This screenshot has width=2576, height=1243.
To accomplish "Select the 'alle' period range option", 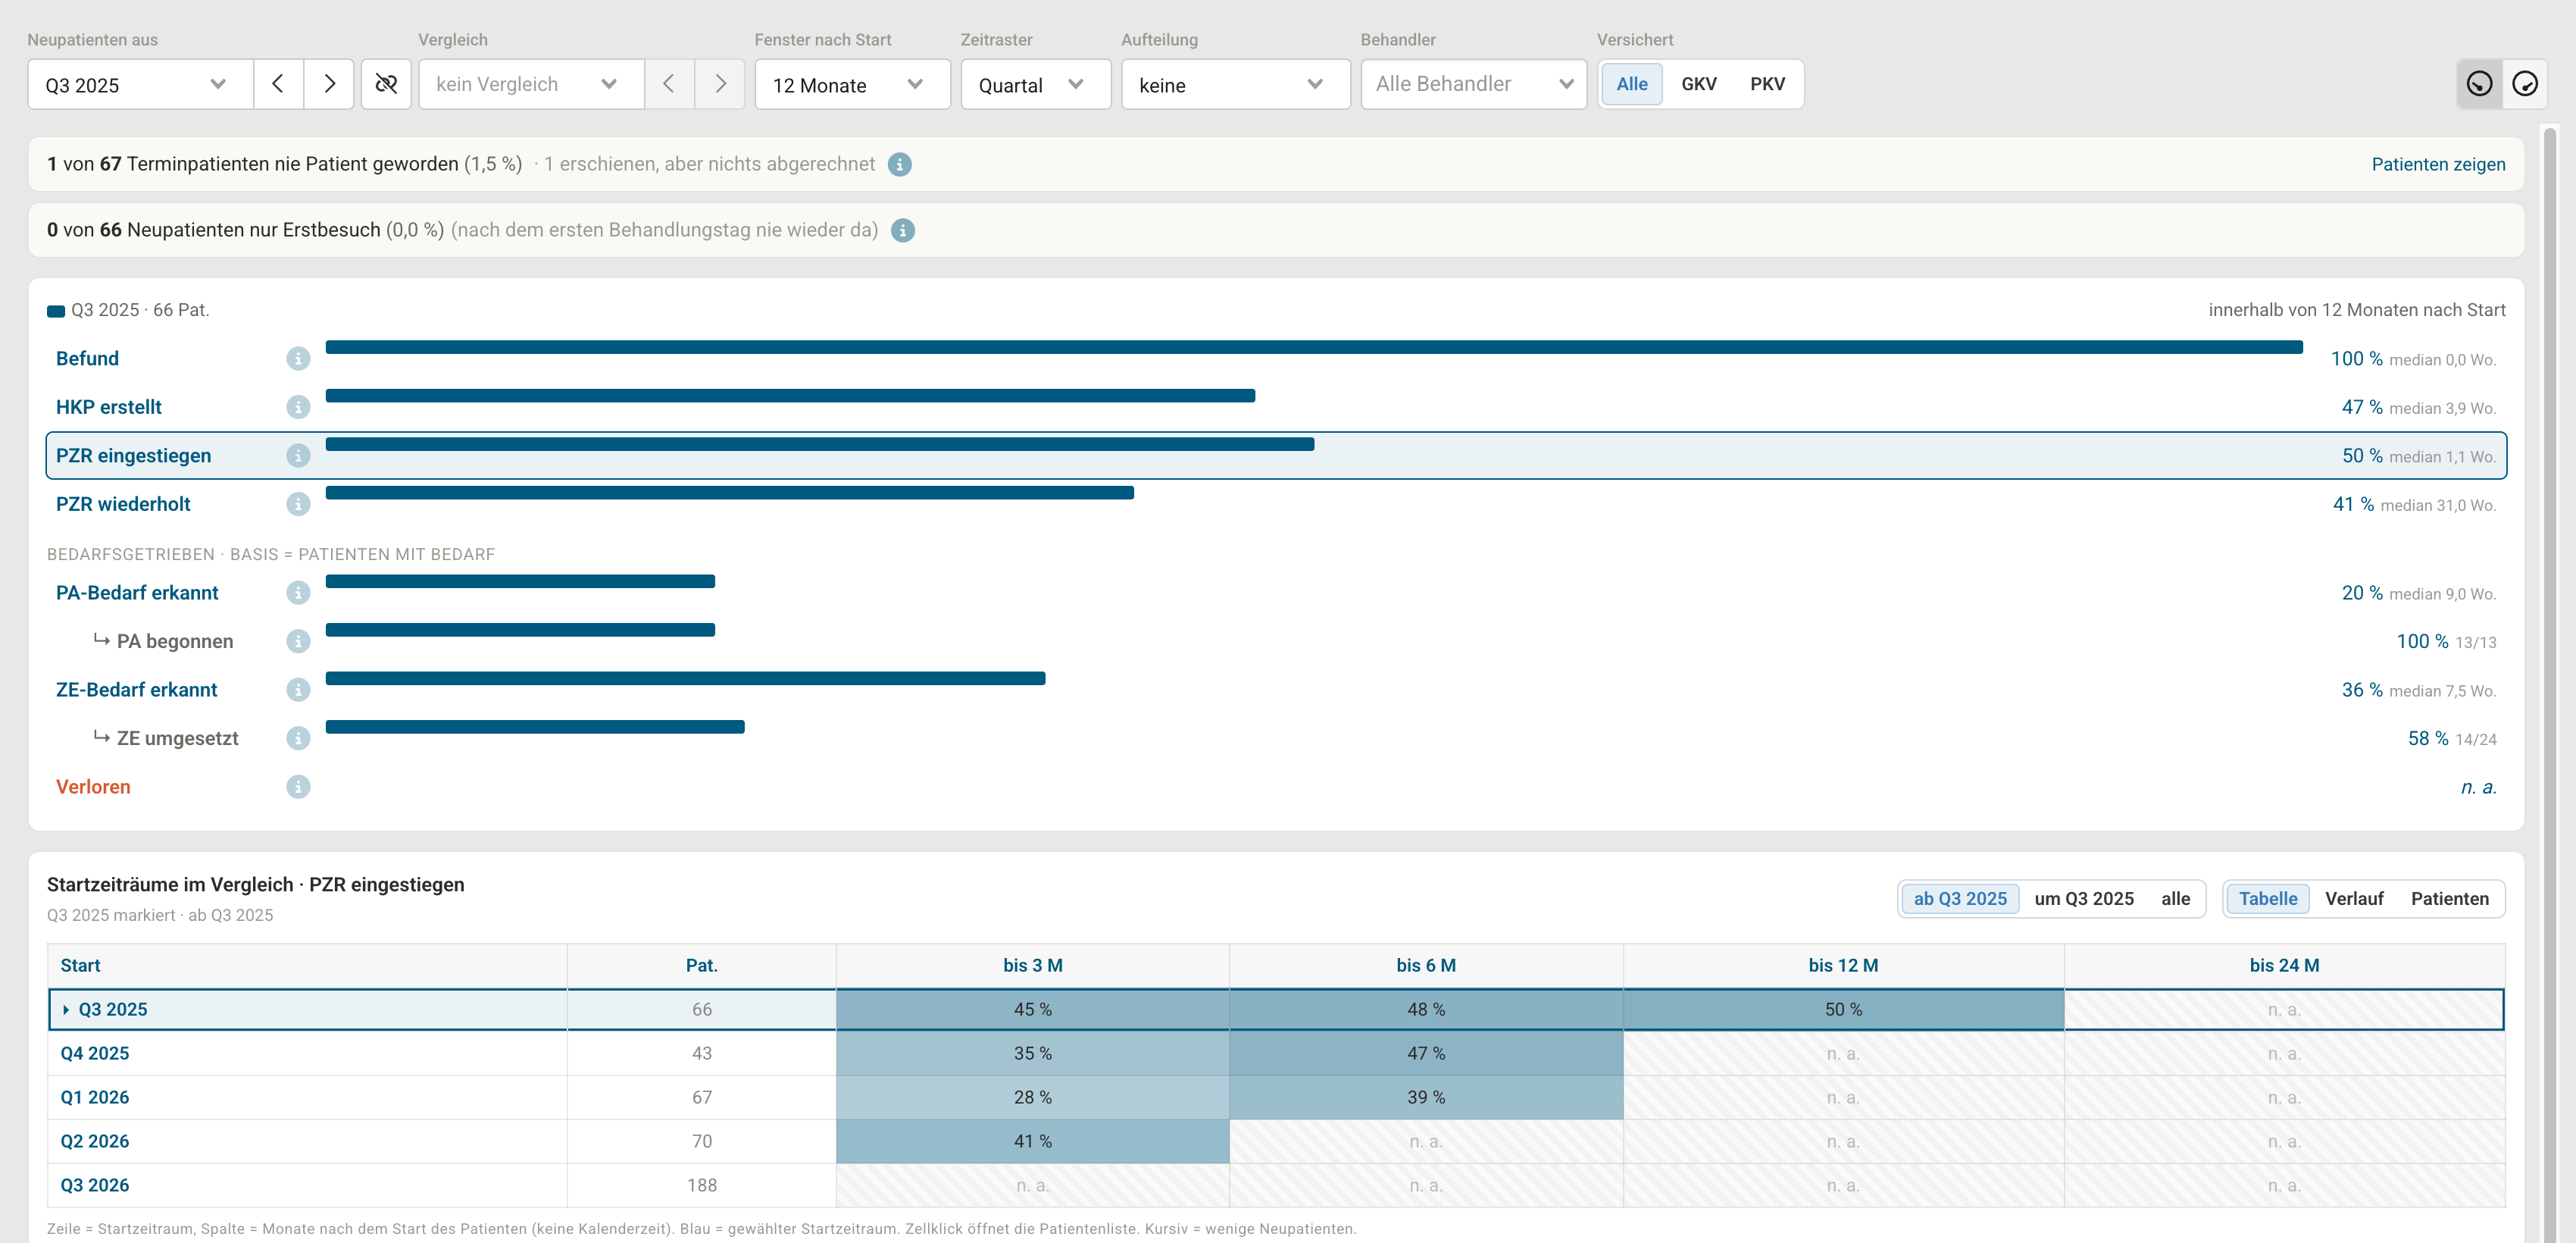I will (2175, 899).
